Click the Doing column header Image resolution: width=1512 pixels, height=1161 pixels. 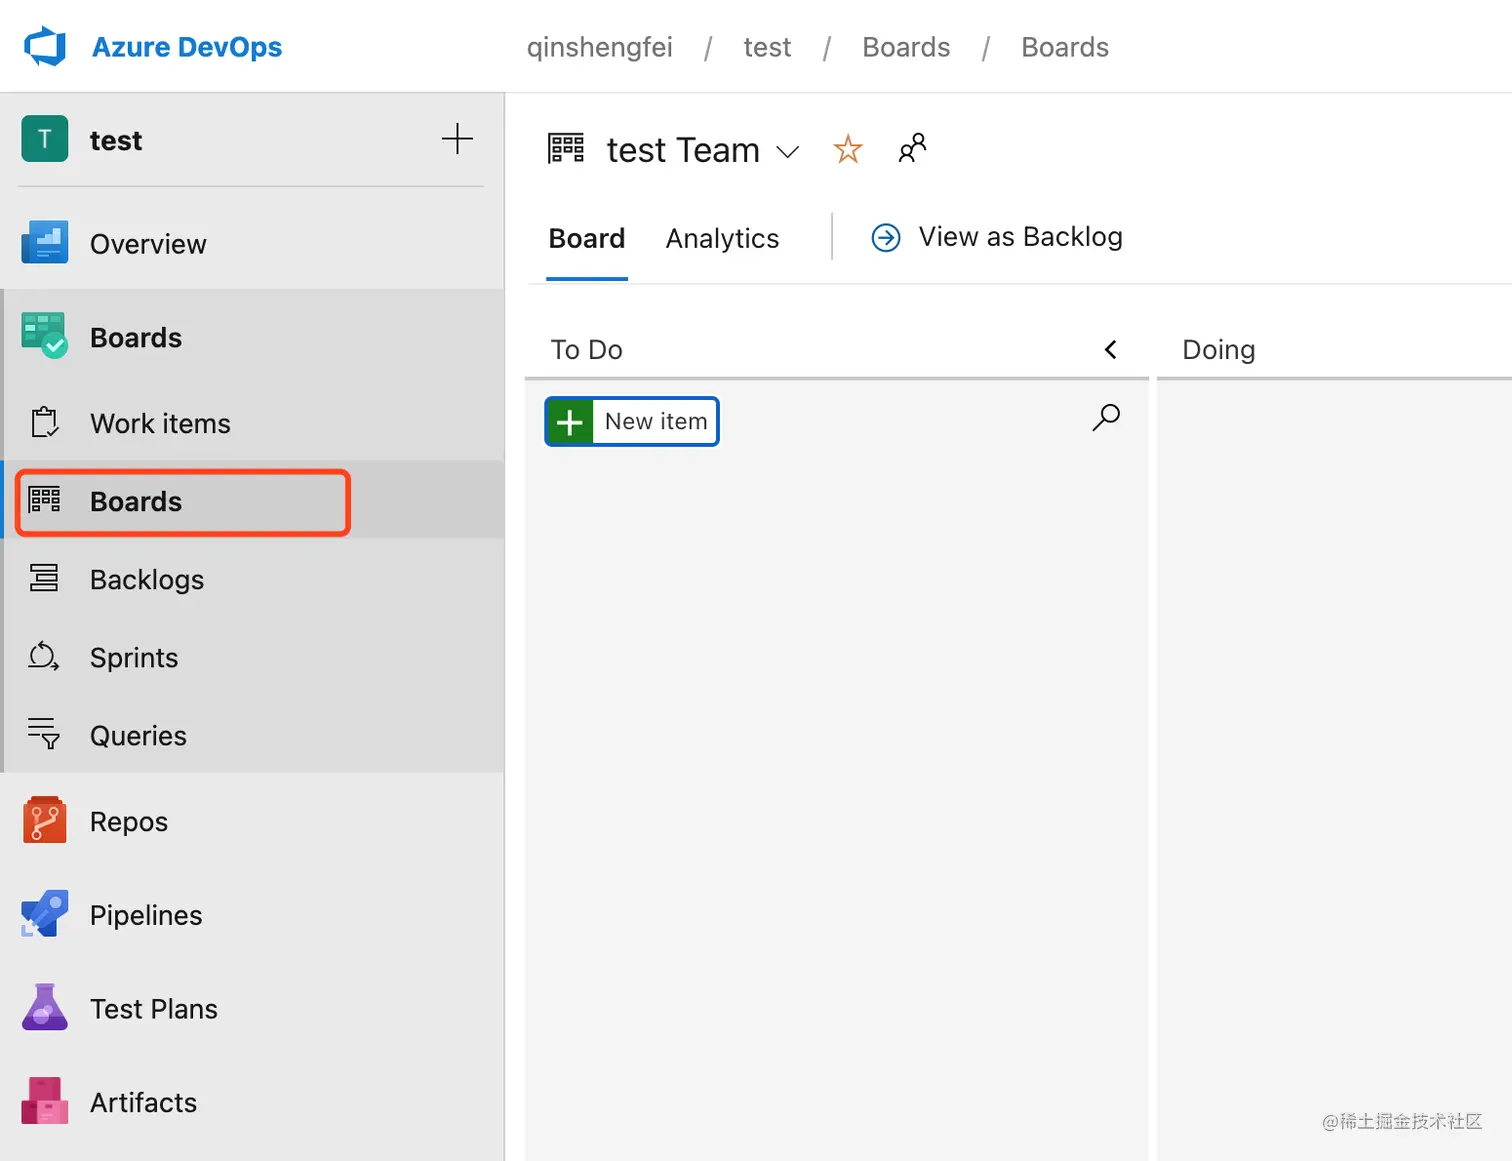click(x=1218, y=349)
